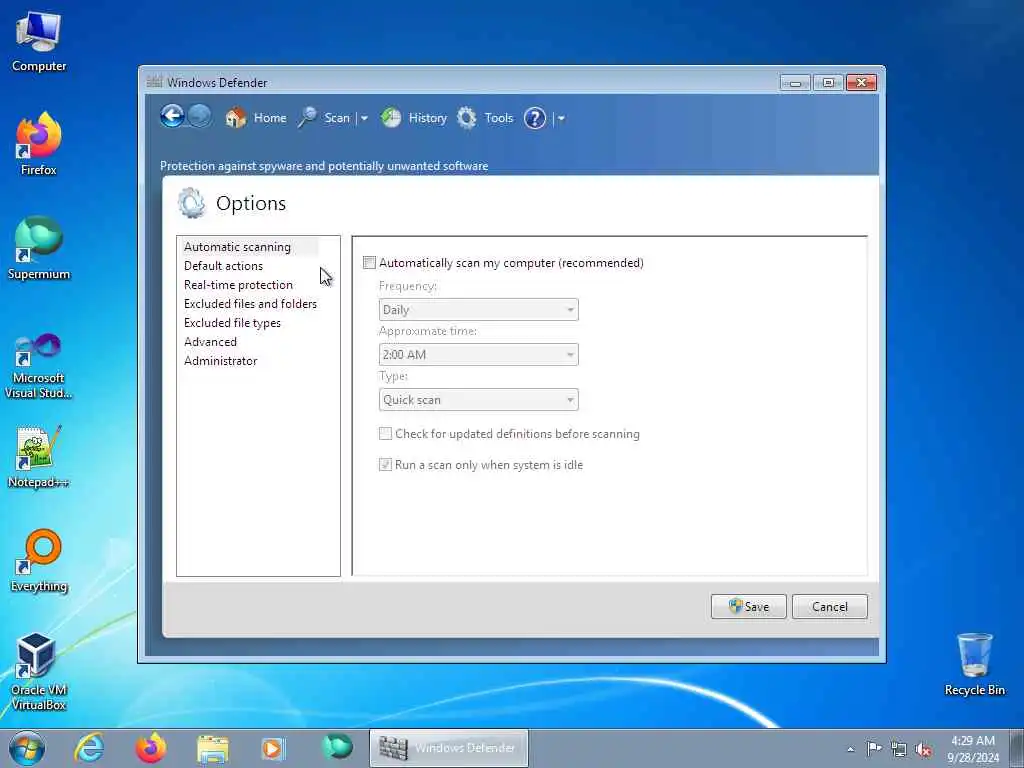1024x768 pixels.
Task: Open Advanced settings category
Action: (x=210, y=342)
